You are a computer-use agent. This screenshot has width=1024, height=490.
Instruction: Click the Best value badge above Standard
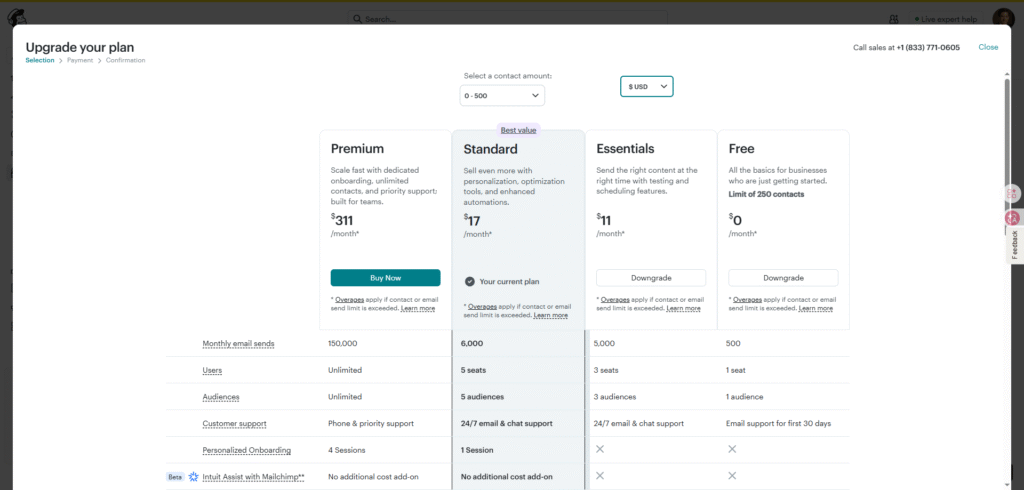(519, 130)
